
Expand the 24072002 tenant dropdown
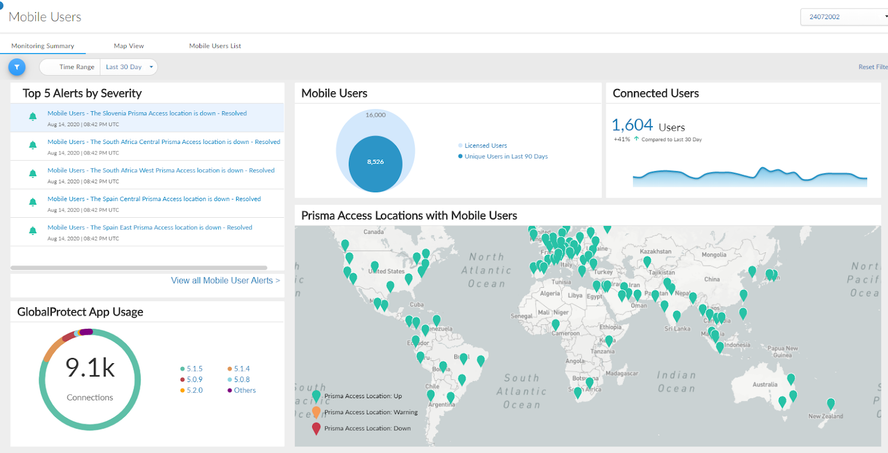842,17
